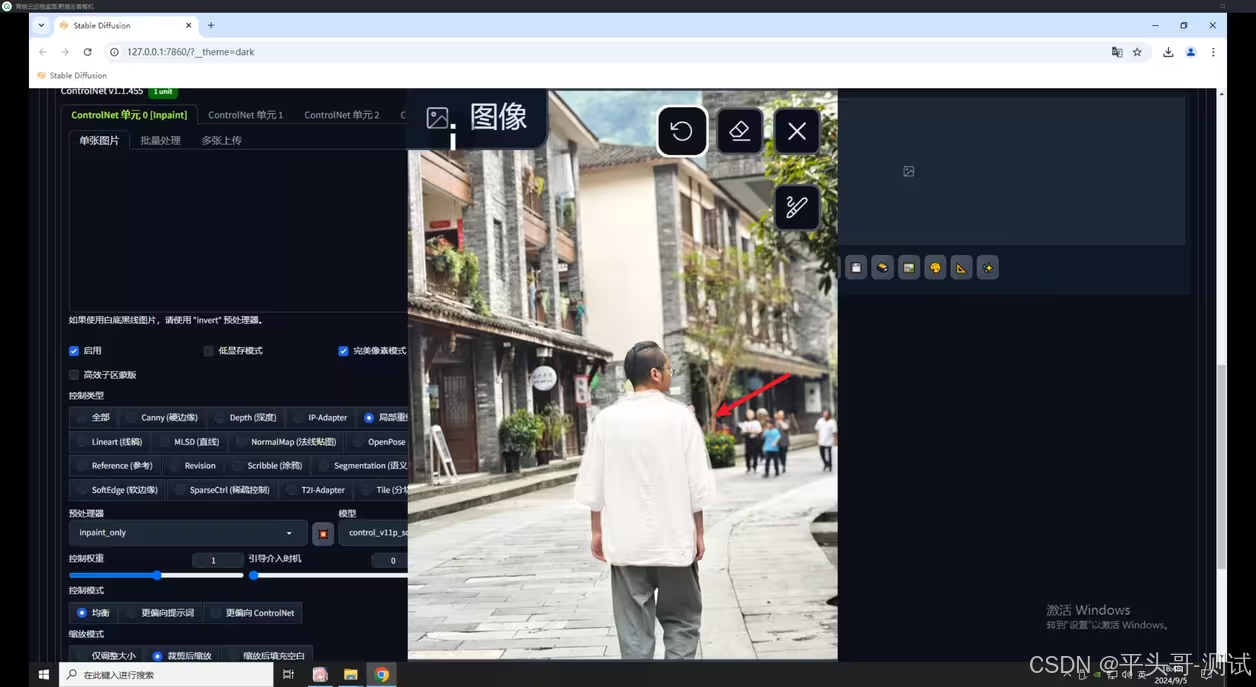This screenshot has width=1256, height=687.
Task: Click the image placeholder icon in output gallery
Action: tap(909, 172)
